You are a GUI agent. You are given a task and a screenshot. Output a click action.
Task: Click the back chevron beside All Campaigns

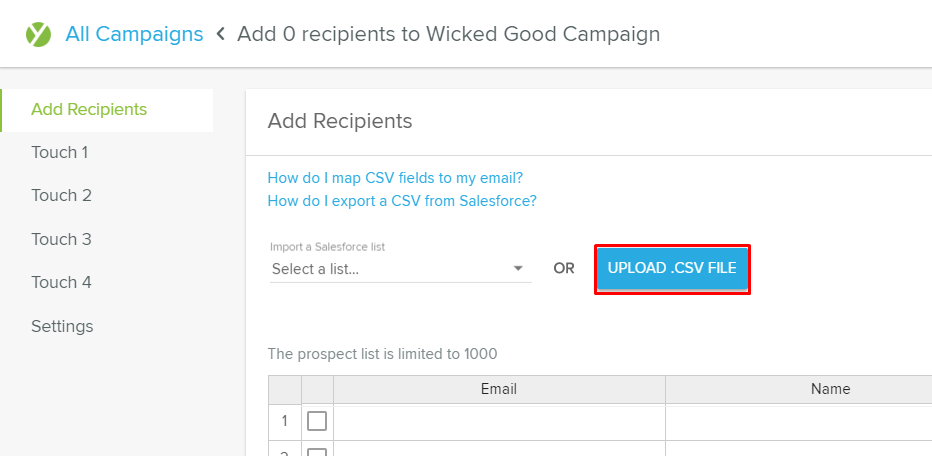(x=220, y=34)
